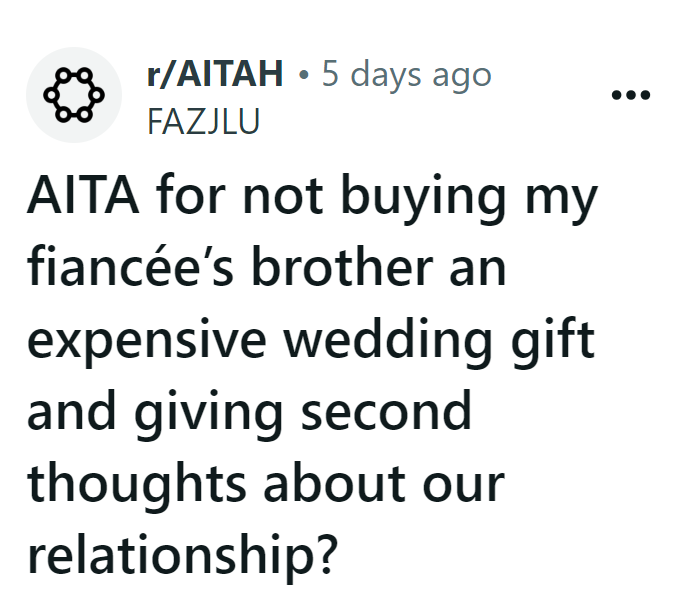Click the word "thoughts" in the title
The height and width of the screenshot is (604, 696).
click(136, 482)
